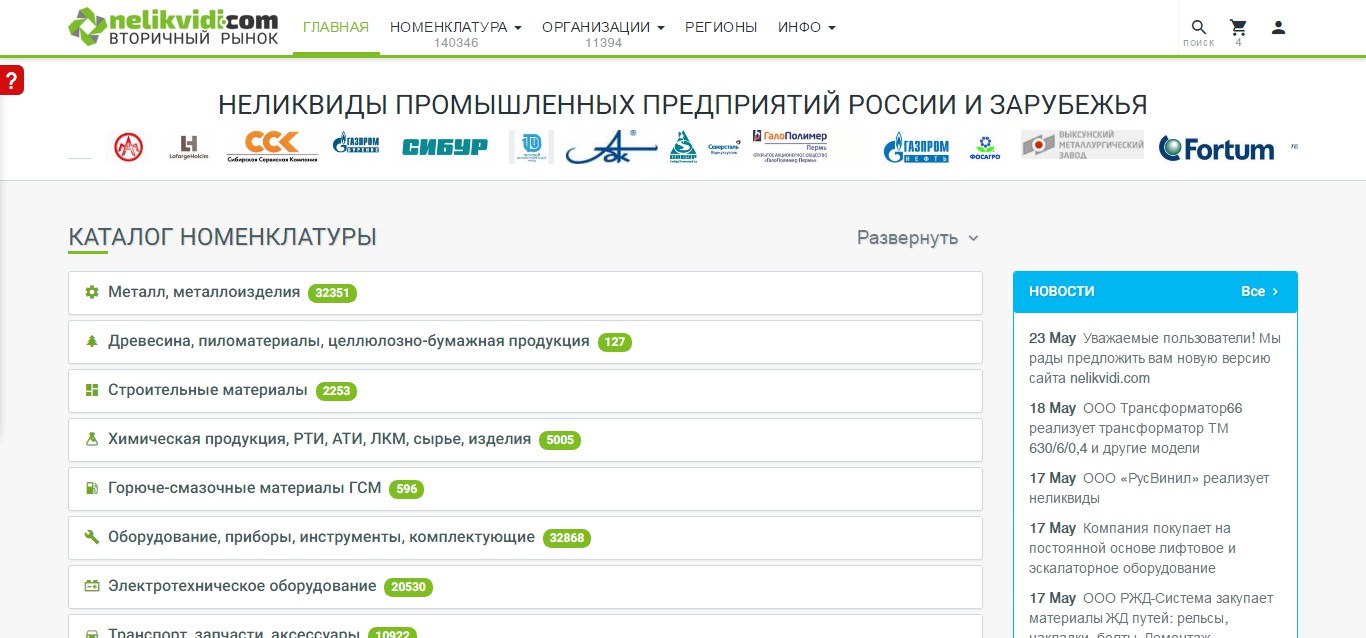
Task: Open category Древесина, пиломатериалы, целлюлозно-бумажная продукция
Action: 525,342
